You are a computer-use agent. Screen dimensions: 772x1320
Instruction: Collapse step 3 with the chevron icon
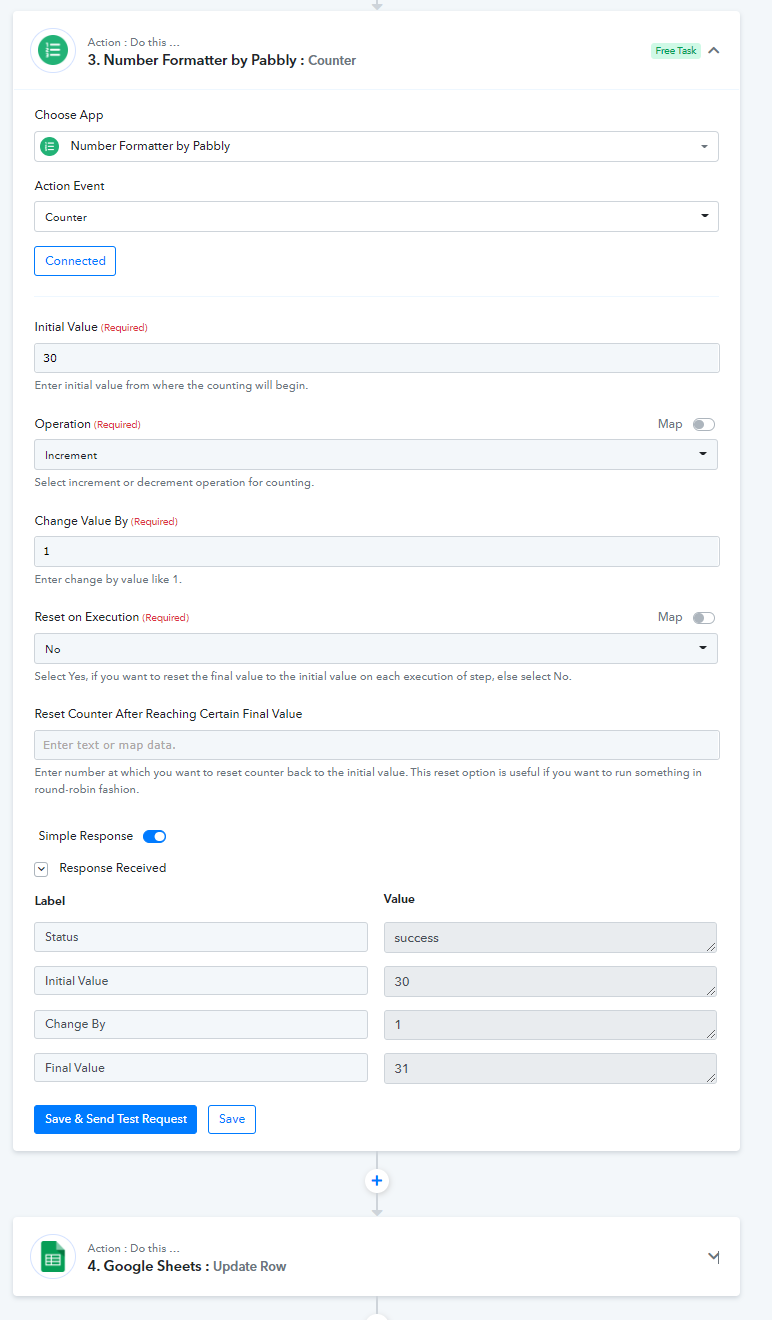pos(714,50)
